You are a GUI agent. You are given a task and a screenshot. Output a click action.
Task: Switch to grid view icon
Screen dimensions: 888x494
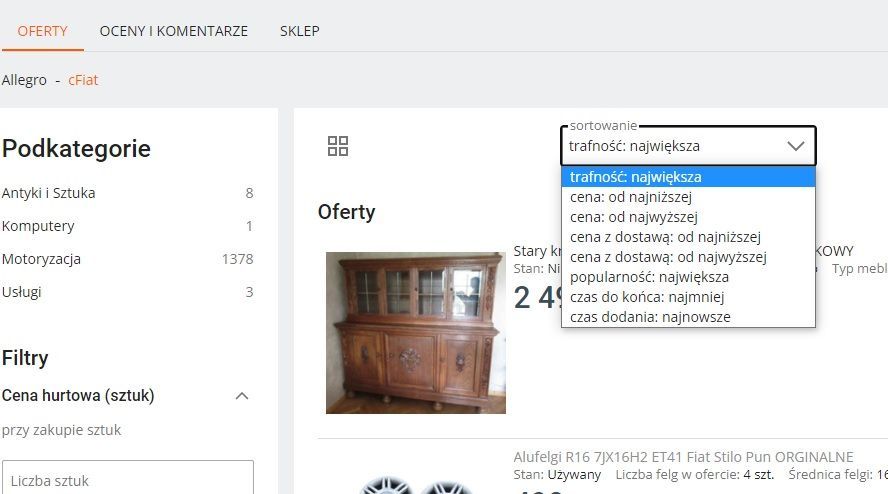pyautogui.click(x=338, y=146)
